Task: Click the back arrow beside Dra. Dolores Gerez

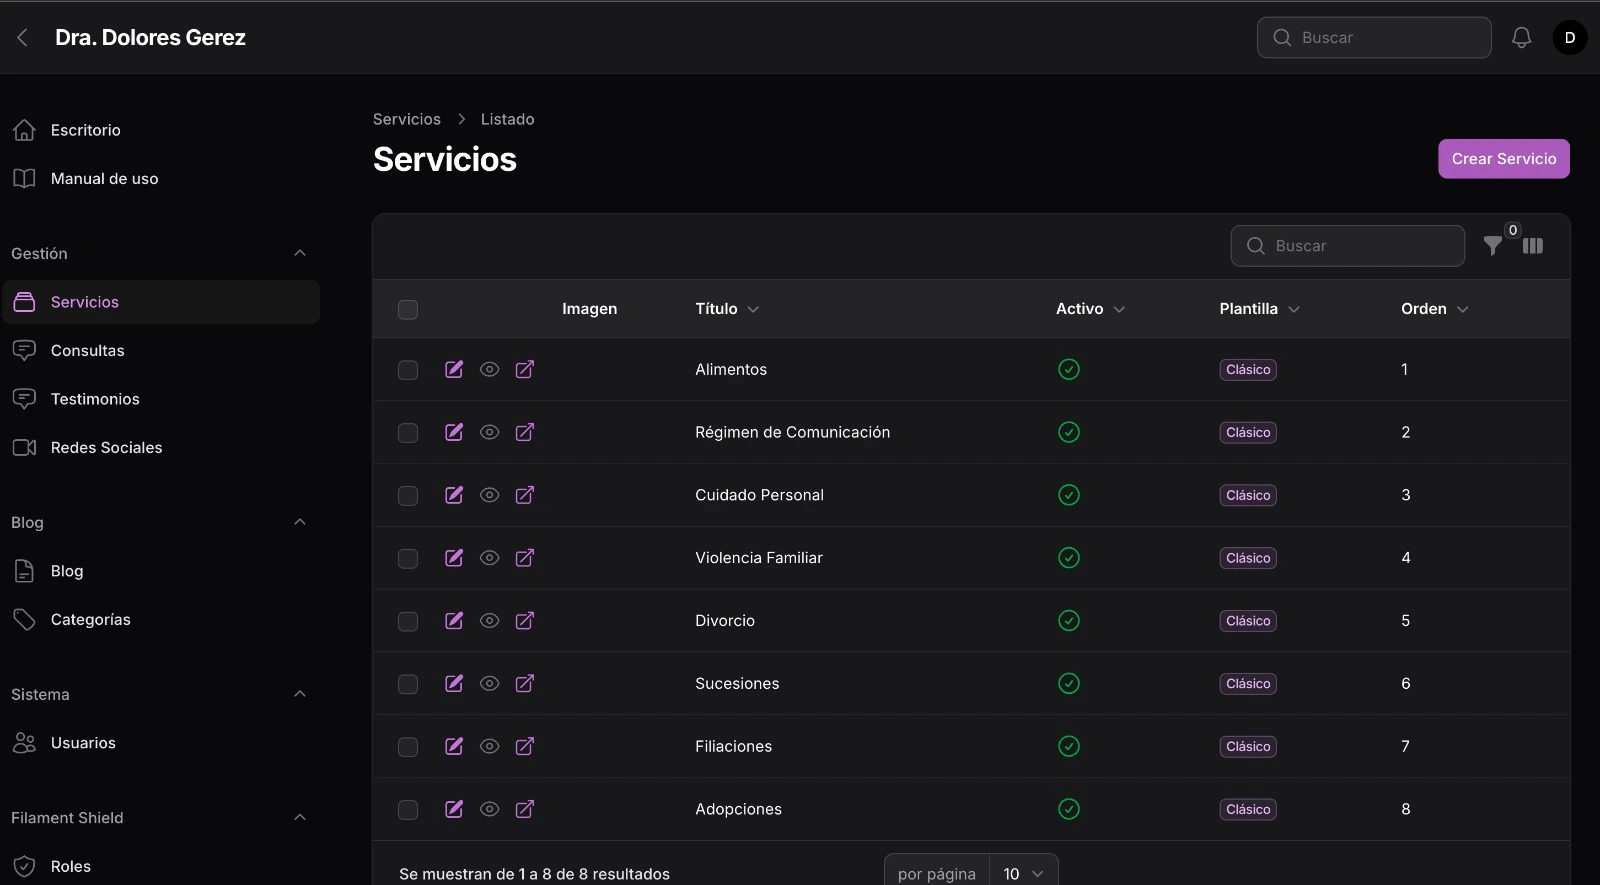Action: [22, 38]
